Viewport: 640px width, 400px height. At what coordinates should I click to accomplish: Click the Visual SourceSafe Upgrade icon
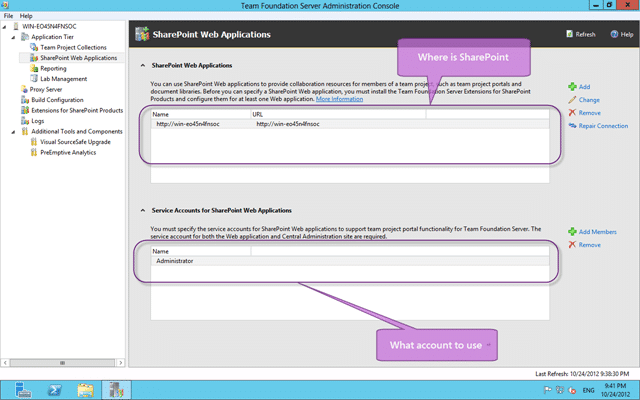[x=34, y=142]
